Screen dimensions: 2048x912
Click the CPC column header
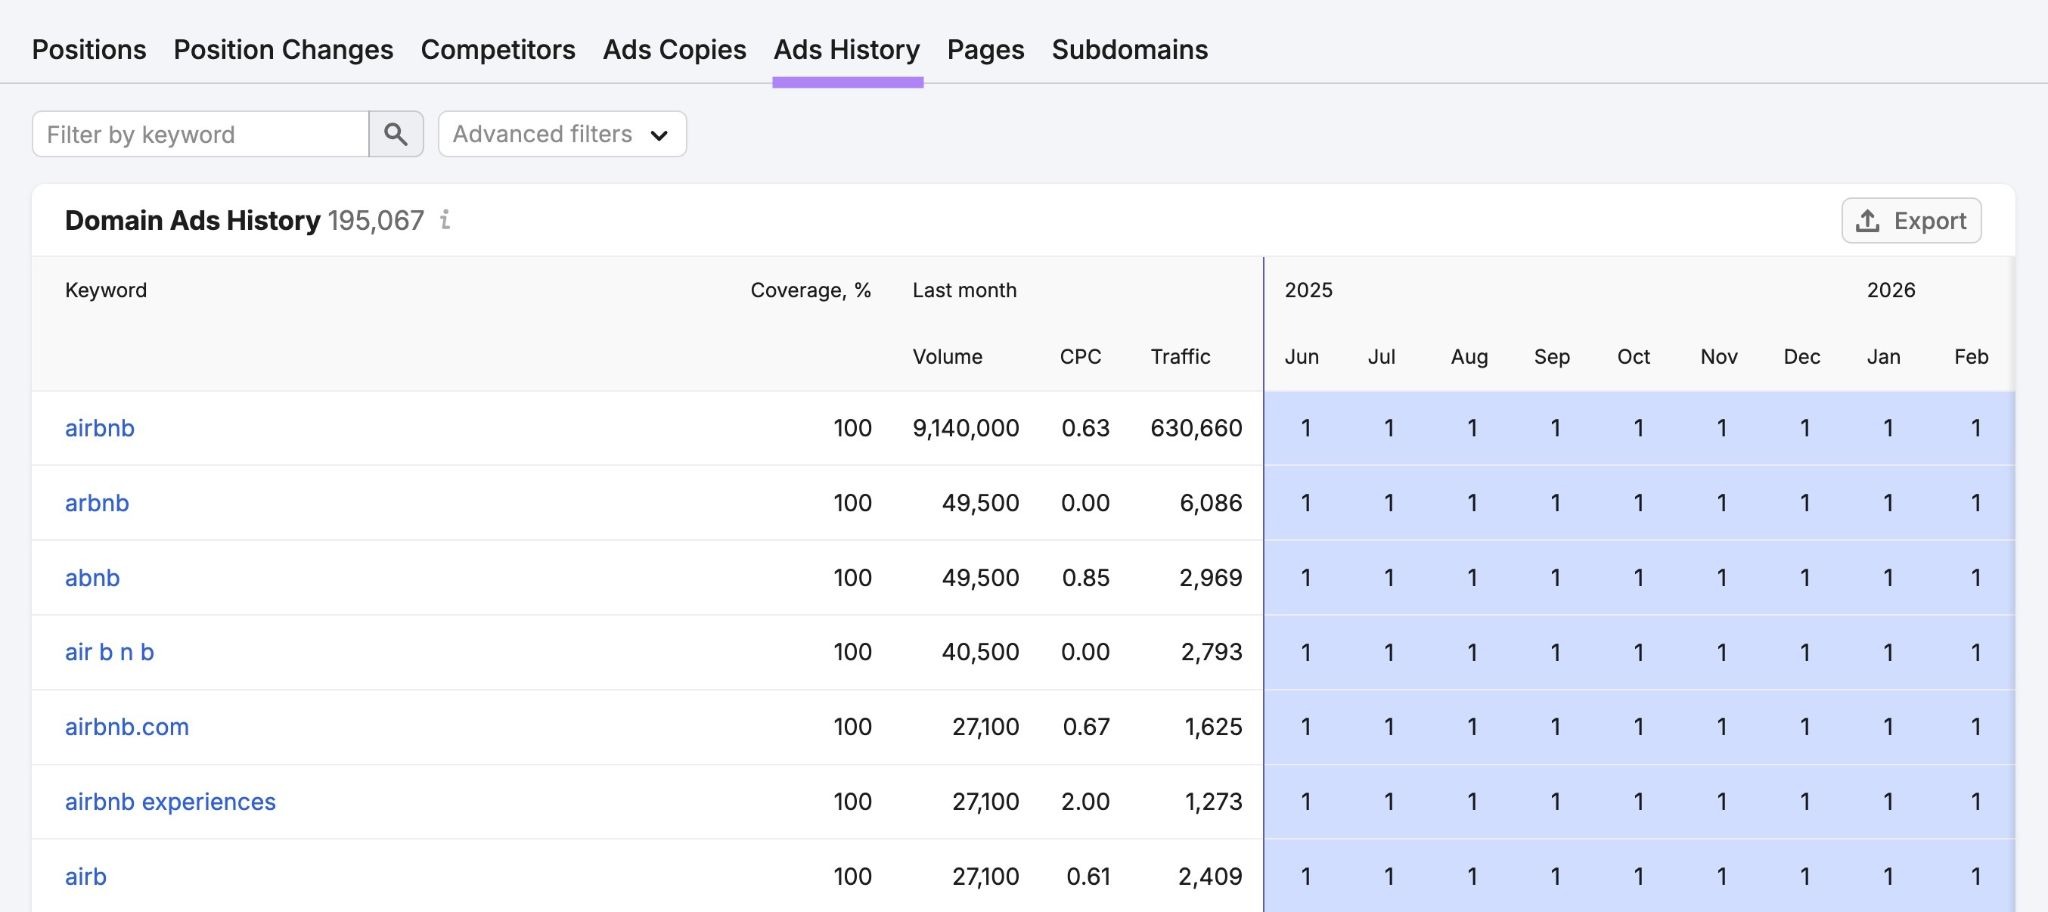tap(1080, 357)
